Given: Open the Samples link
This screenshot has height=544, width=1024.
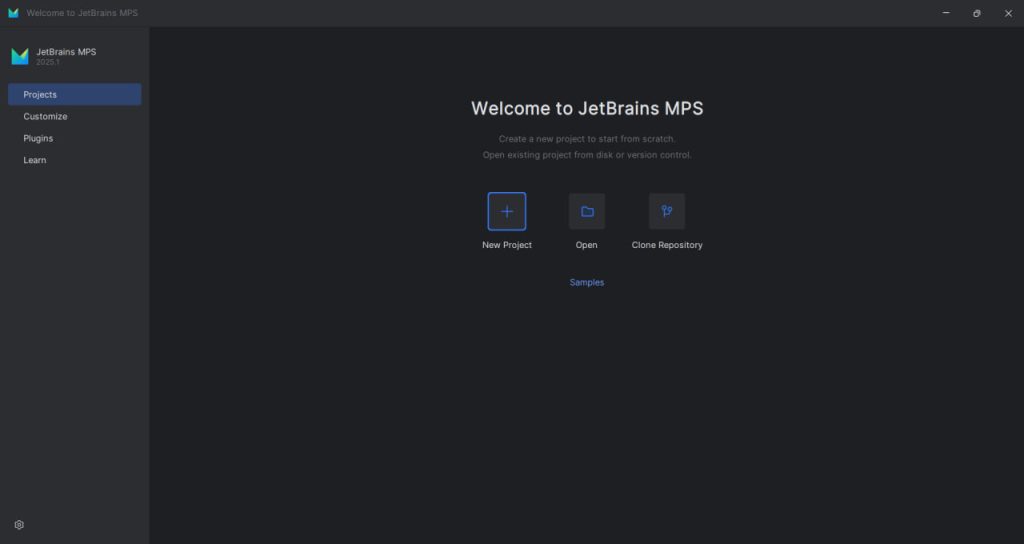Looking at the screenshot, I should [x=586, y=282].
